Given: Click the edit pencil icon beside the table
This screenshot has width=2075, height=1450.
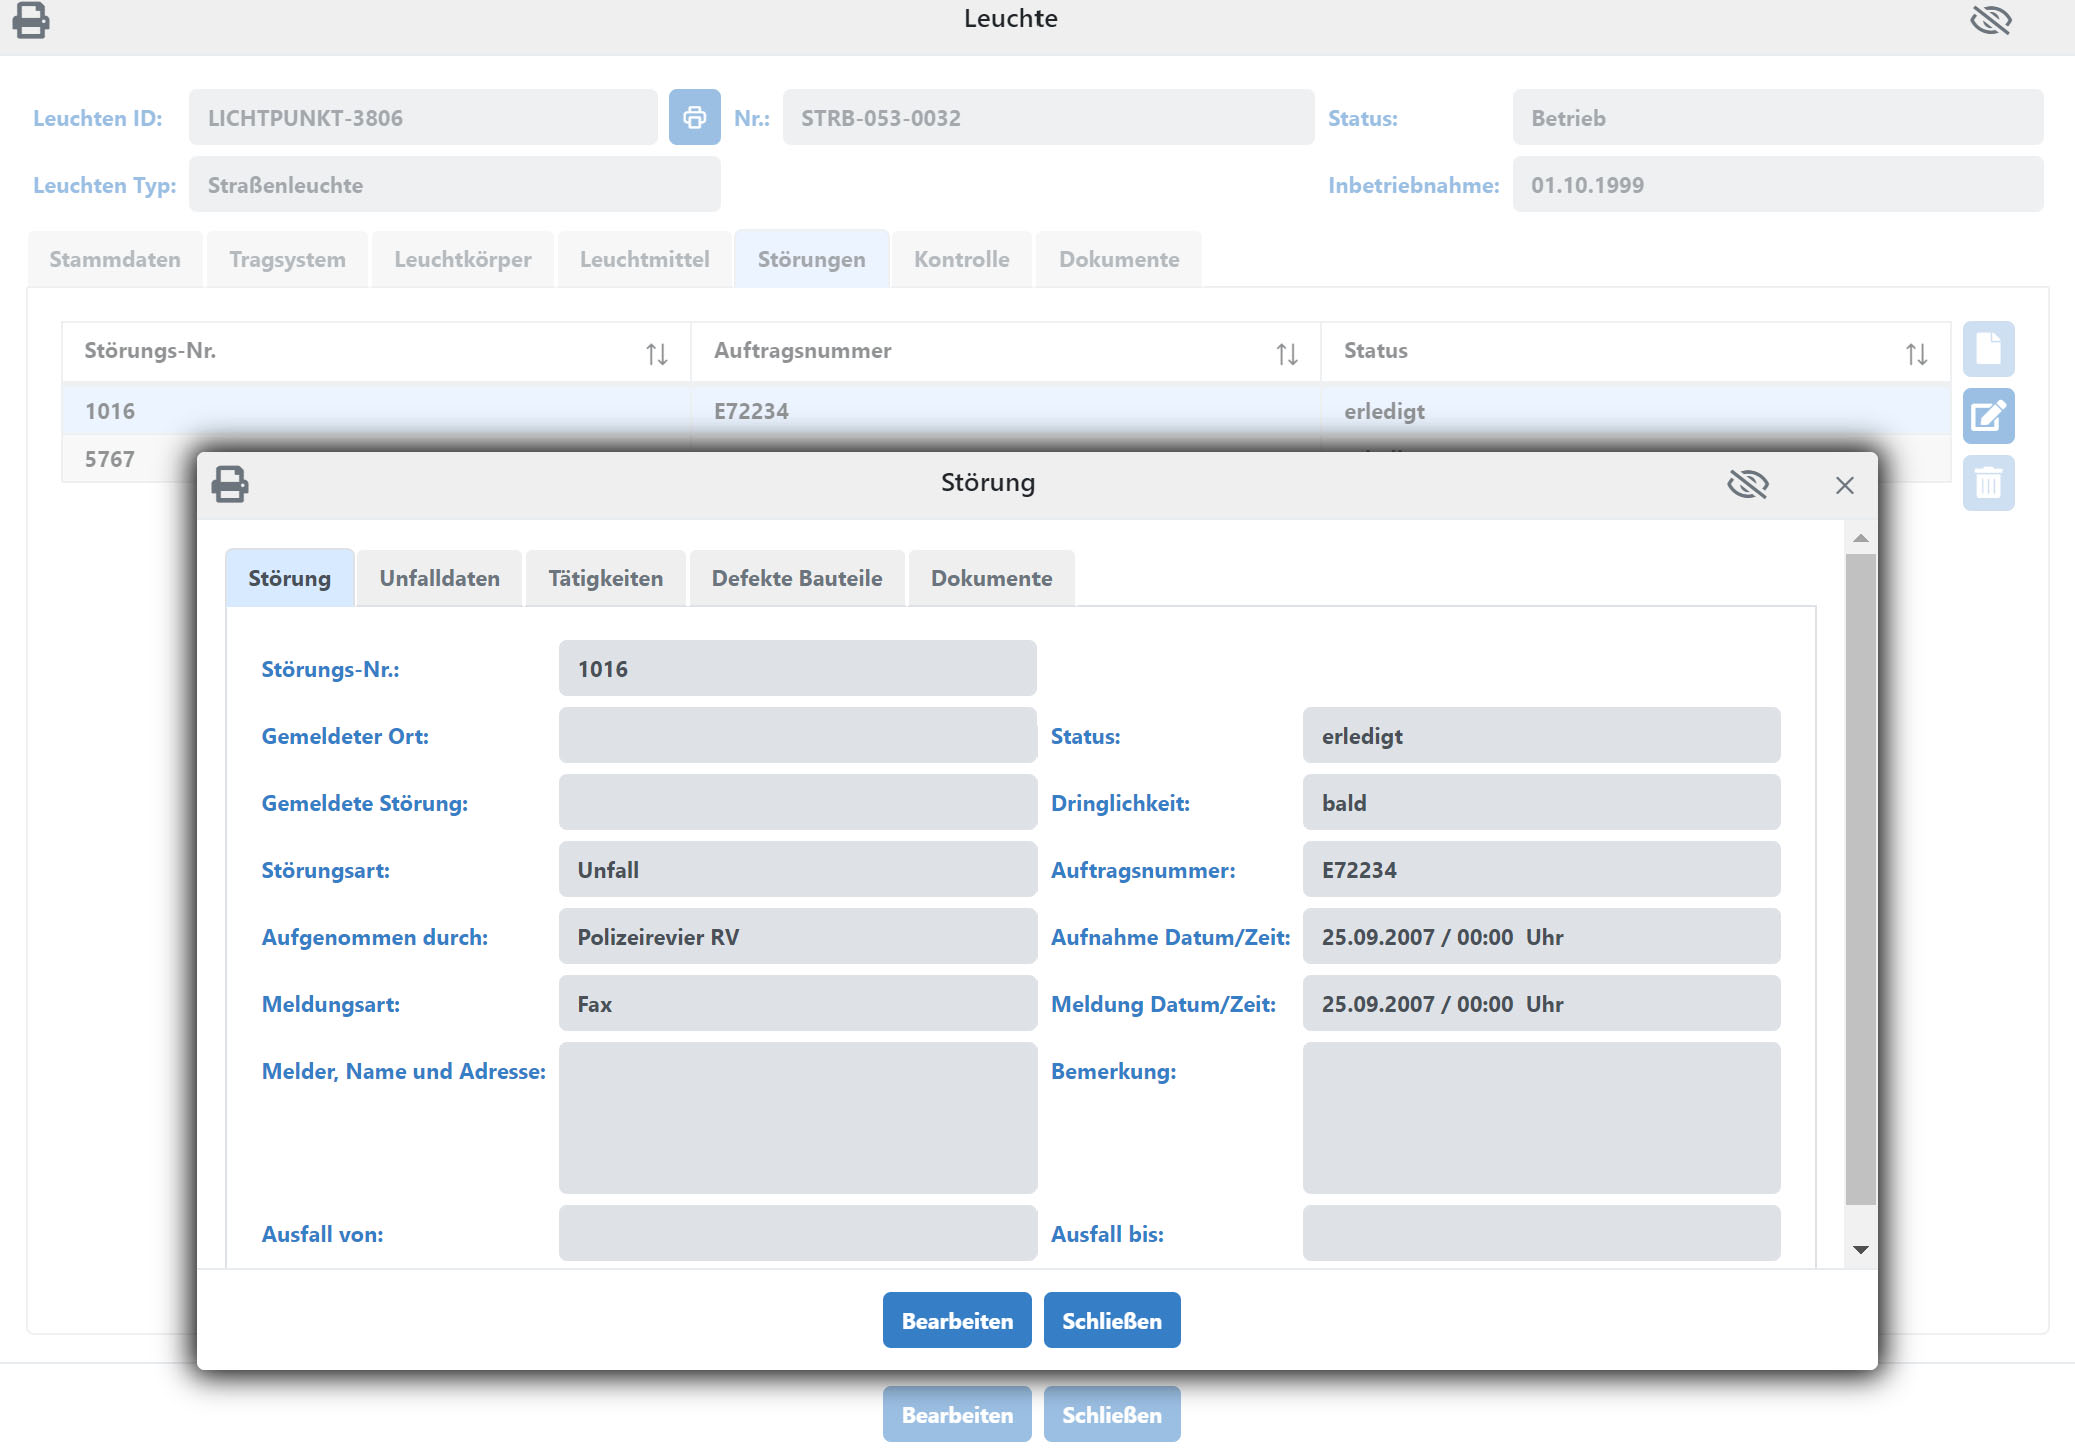Looking at the screenshot, I should 1987,416.
